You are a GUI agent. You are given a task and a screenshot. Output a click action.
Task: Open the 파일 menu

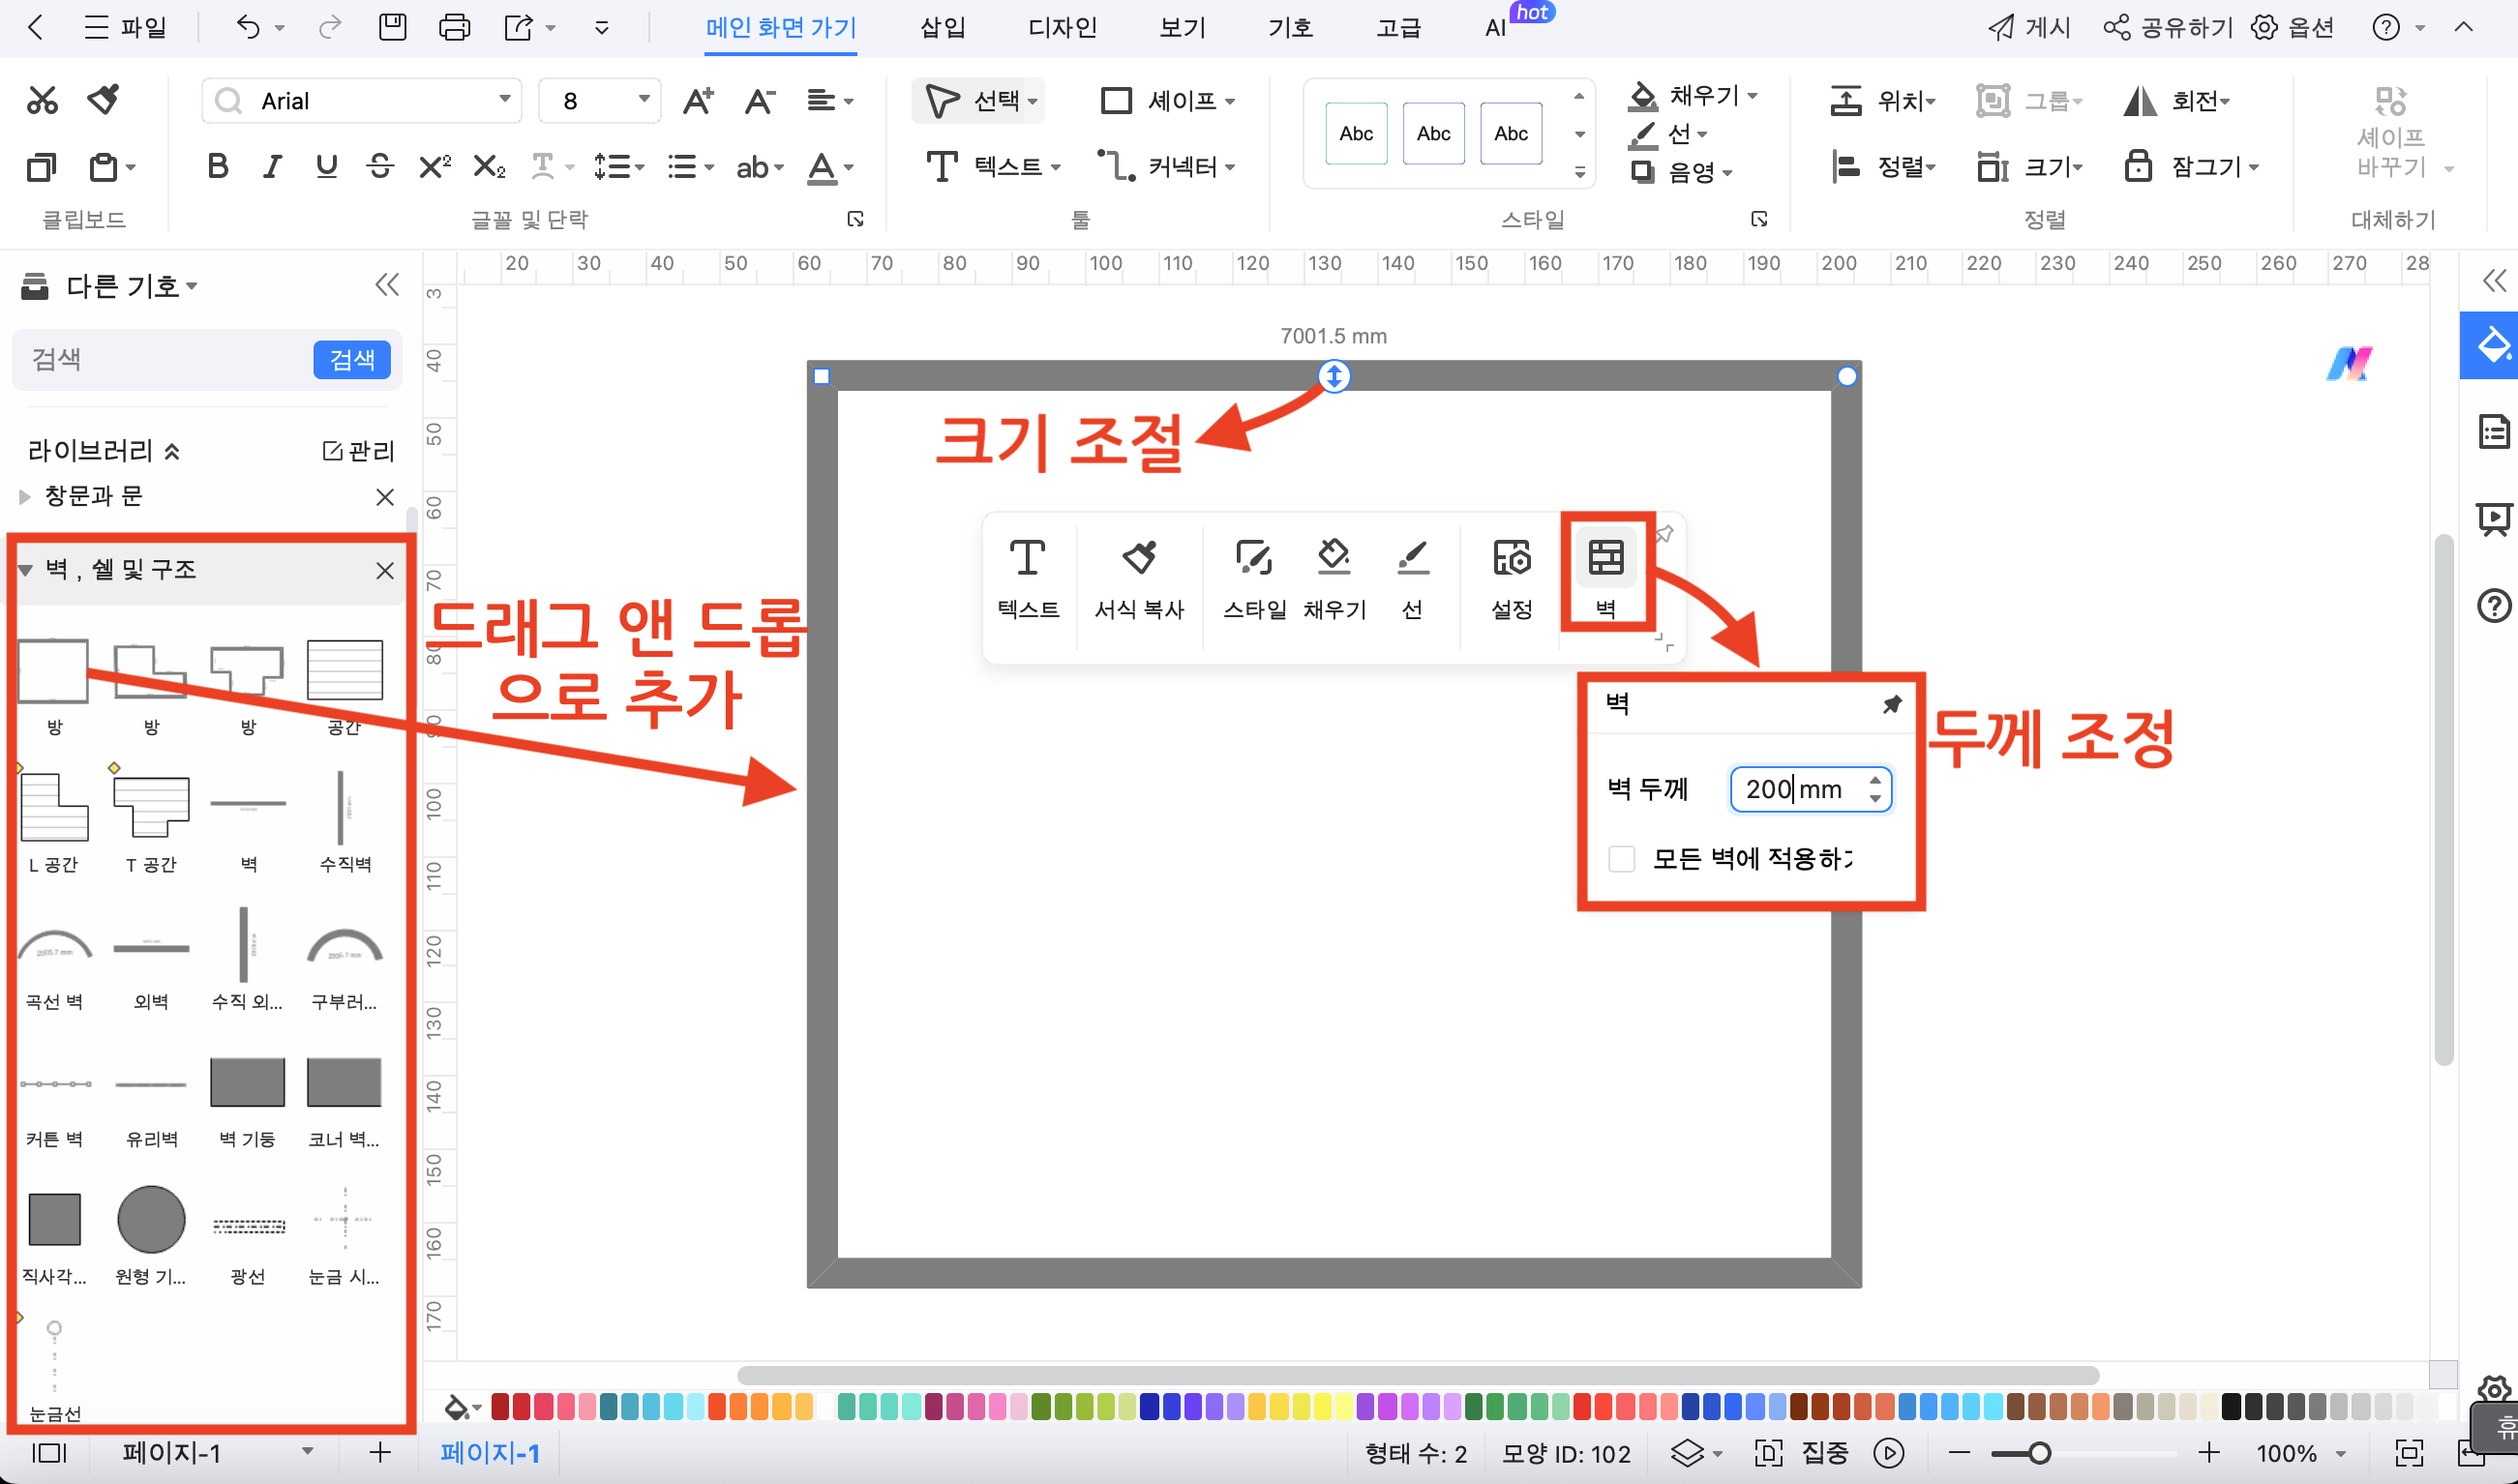(125, 27)
